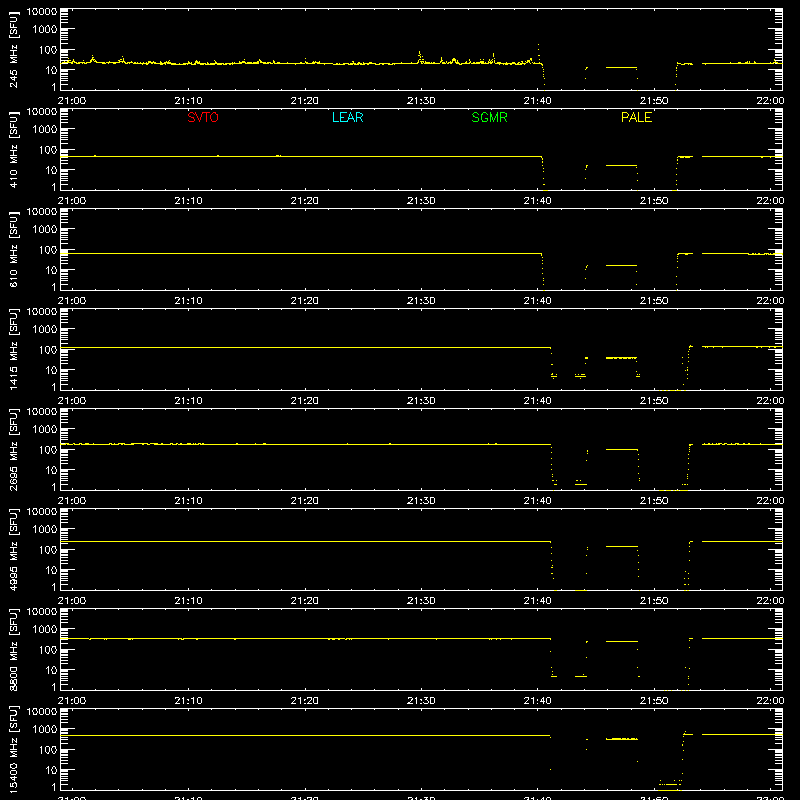This screenshot has width=800, height=800.
Task: Select the 1415 MHz [SFU] axis label
Action: point(14,350)
